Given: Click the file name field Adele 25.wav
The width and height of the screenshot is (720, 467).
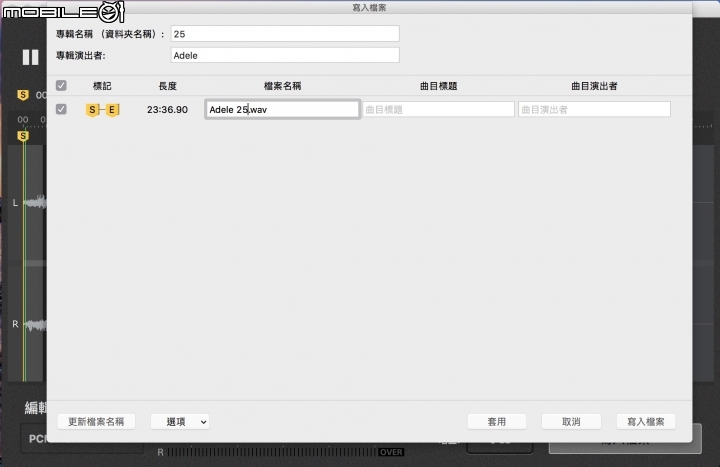Looking at the screenshot, I should [282, 109].
